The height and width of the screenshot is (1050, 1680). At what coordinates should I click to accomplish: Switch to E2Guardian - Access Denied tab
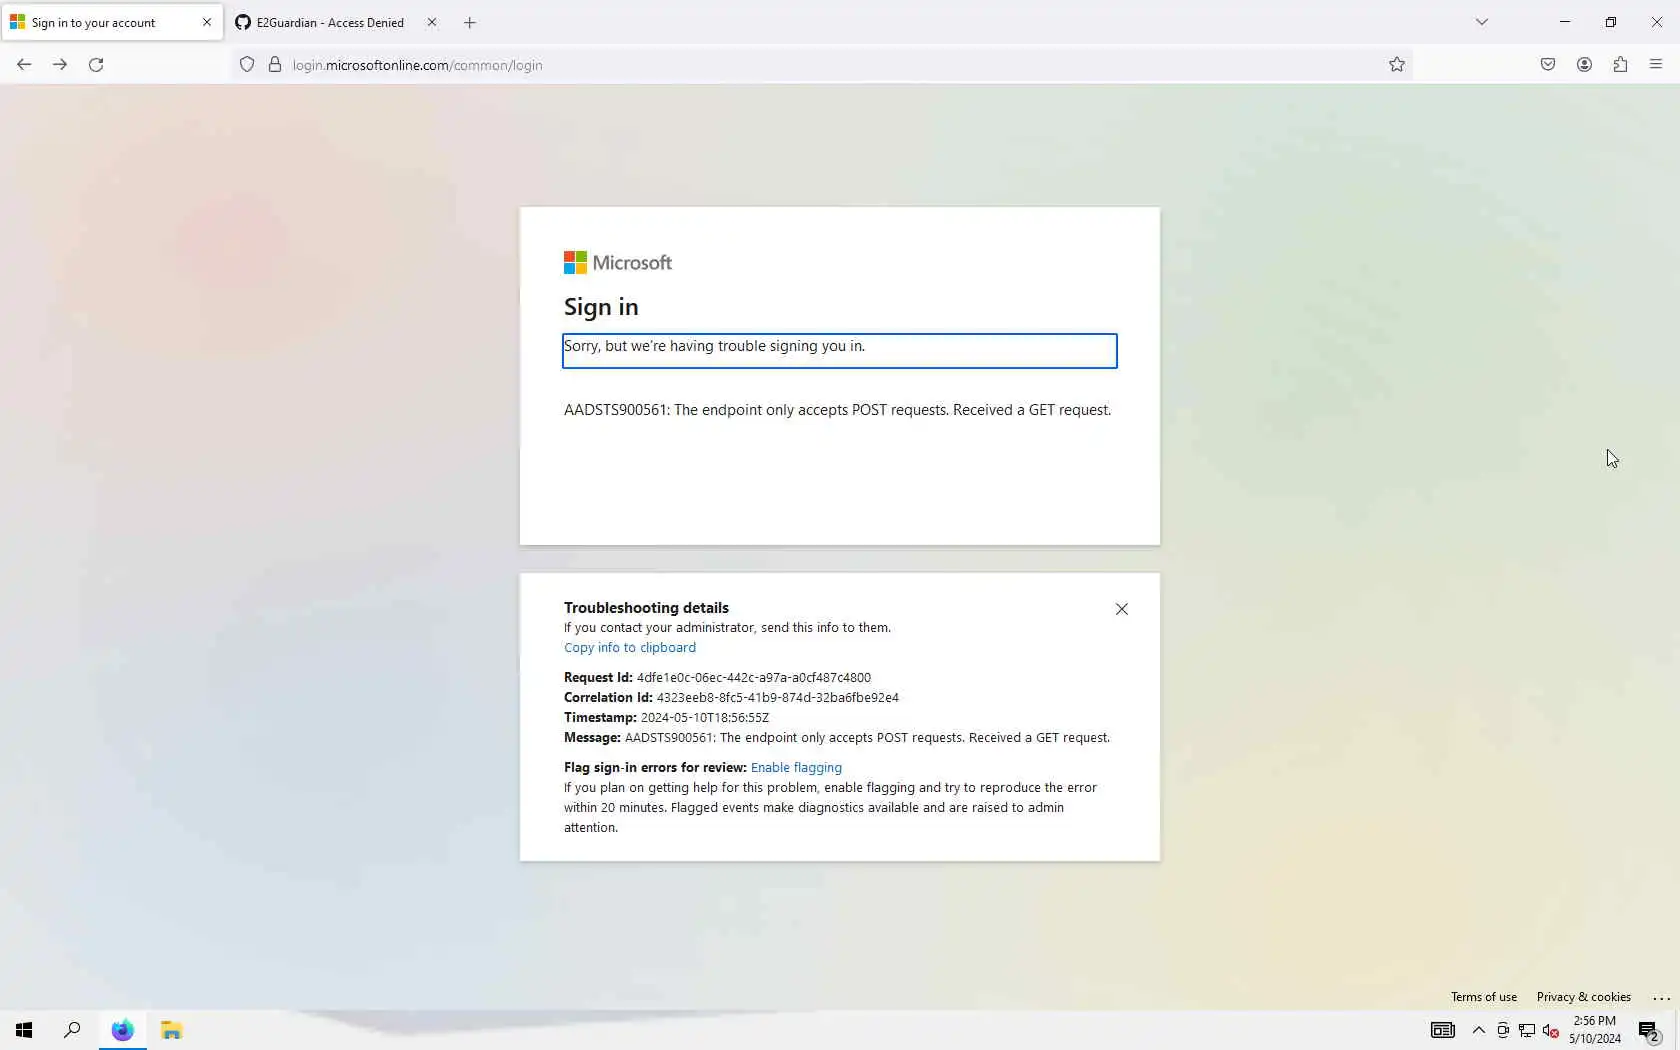pos(337,22)
